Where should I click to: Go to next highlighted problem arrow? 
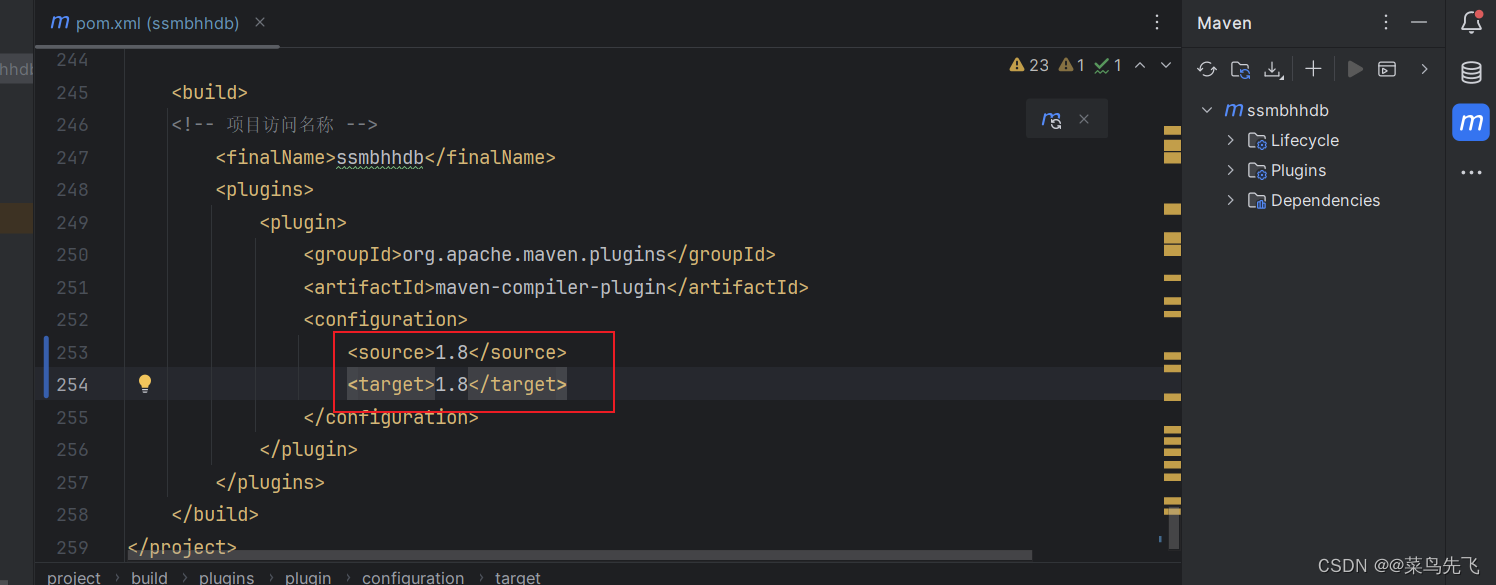pyautogui.click(x=1165, y=65)
